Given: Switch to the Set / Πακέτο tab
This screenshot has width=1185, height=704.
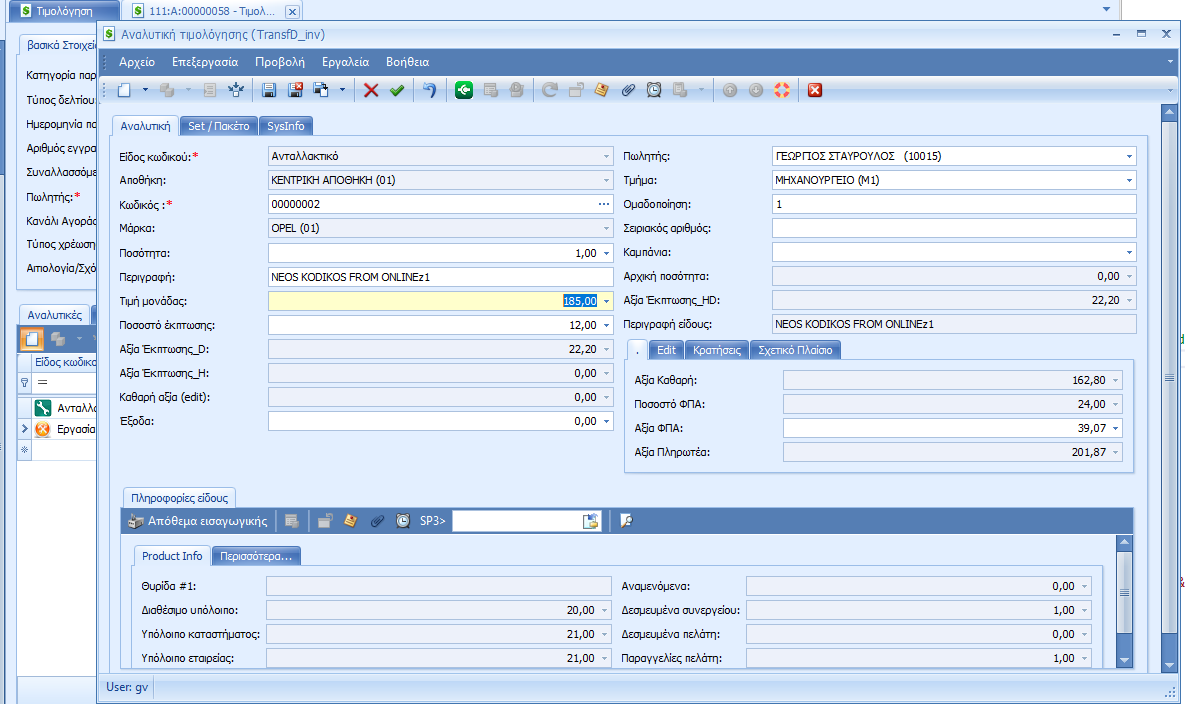Looking at the screenshot, I should [219, 126].
